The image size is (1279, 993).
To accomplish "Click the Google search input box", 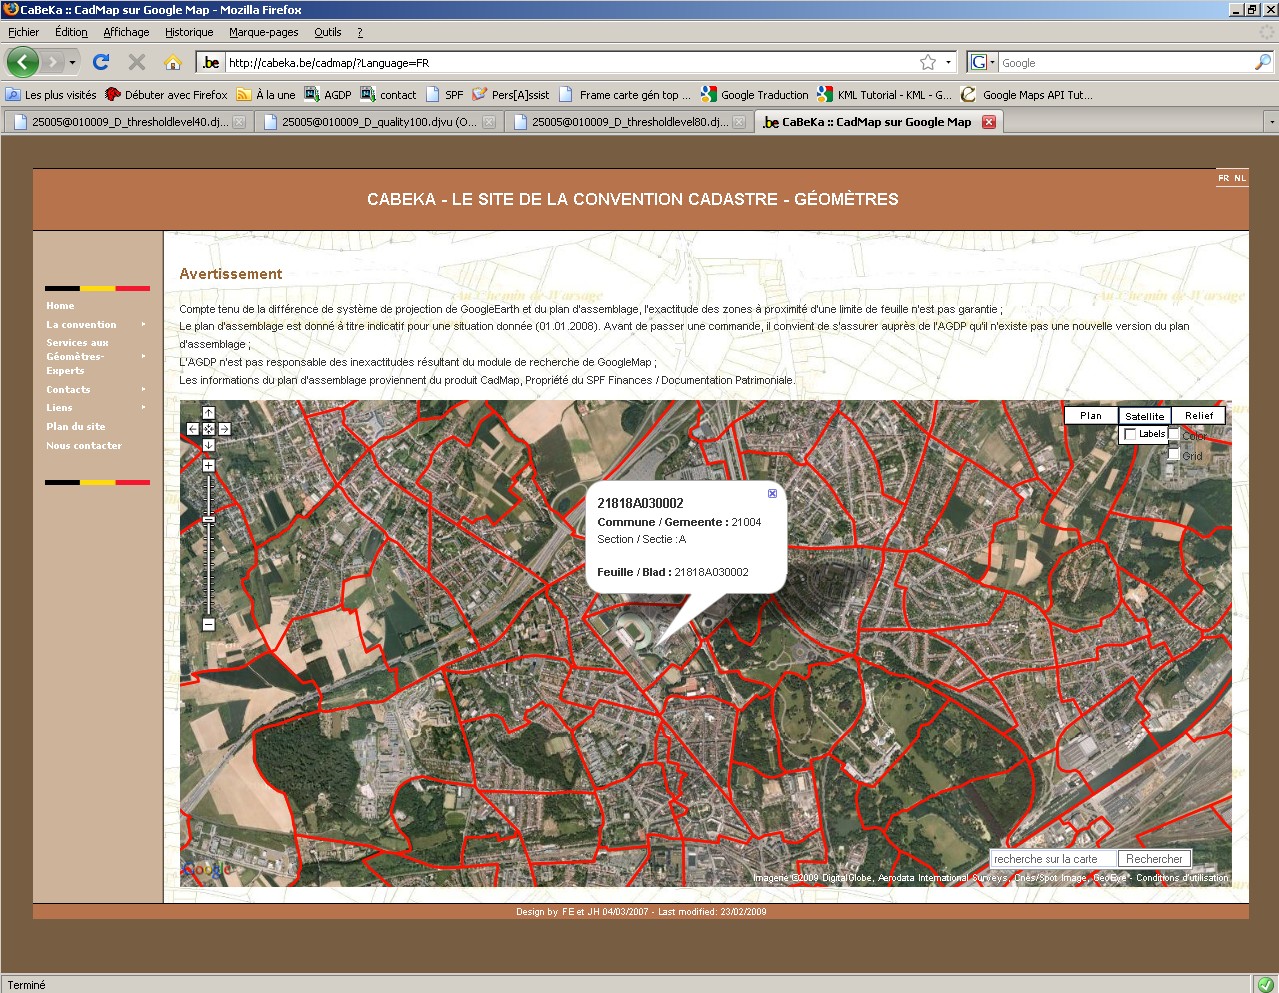I will point(1126,62).
